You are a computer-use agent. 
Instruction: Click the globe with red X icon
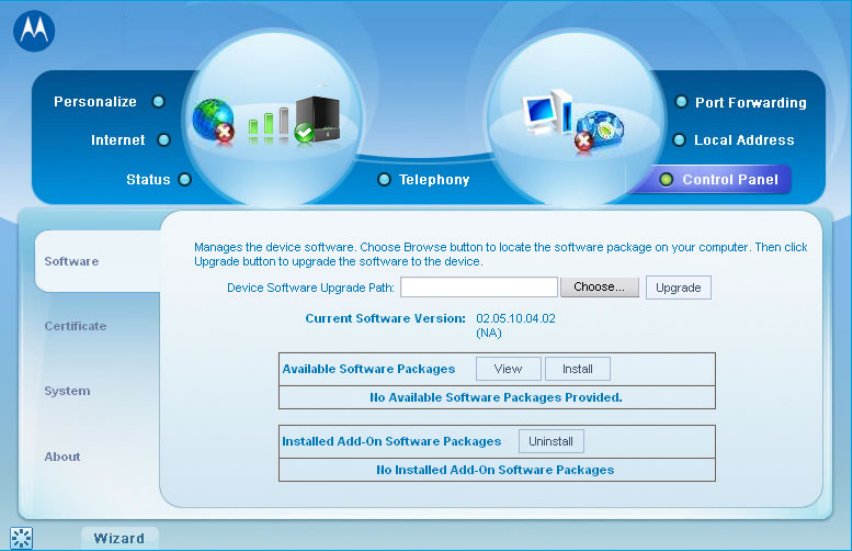[x=212, y=121]
